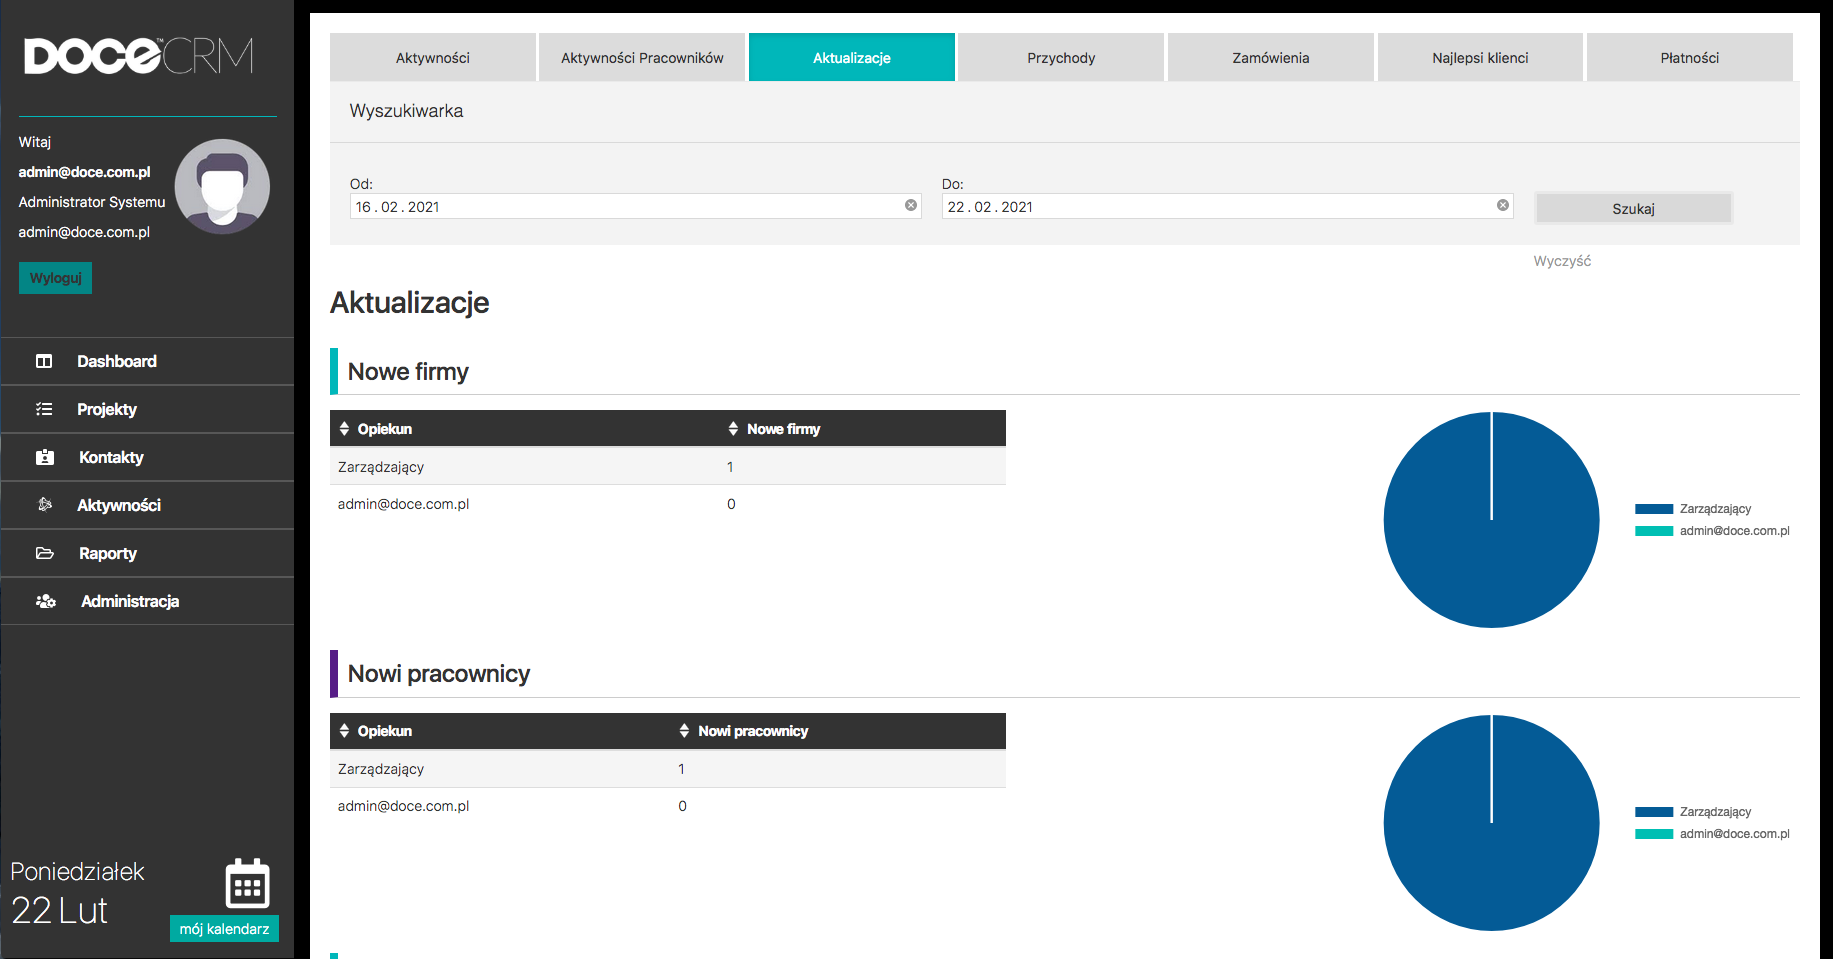Image resolution: width=1833 pixels, height=959 pixels.
Task: Sort by the Nowe firmy column
Action: 774,429
